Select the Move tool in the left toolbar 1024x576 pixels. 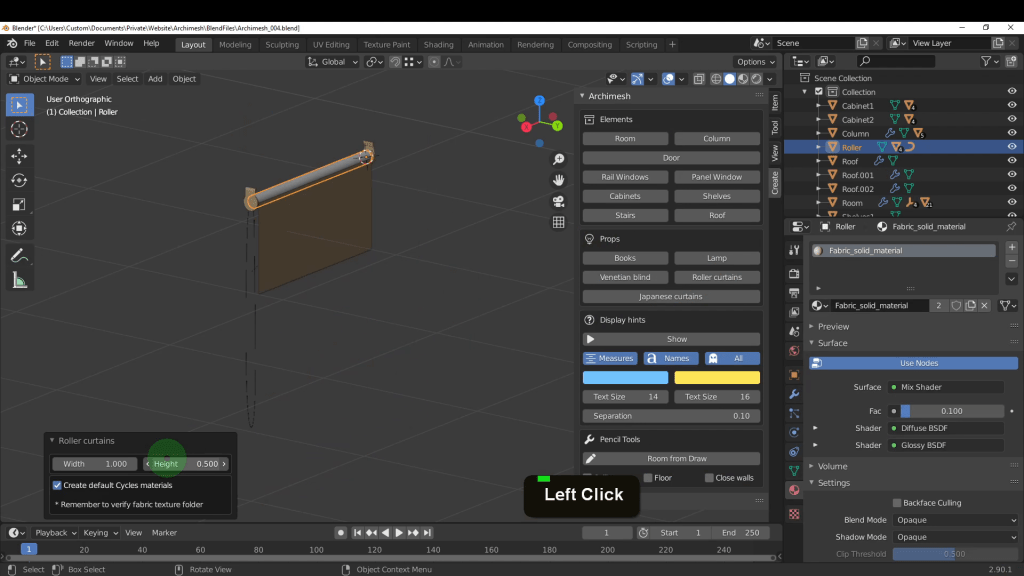(19, 155)
